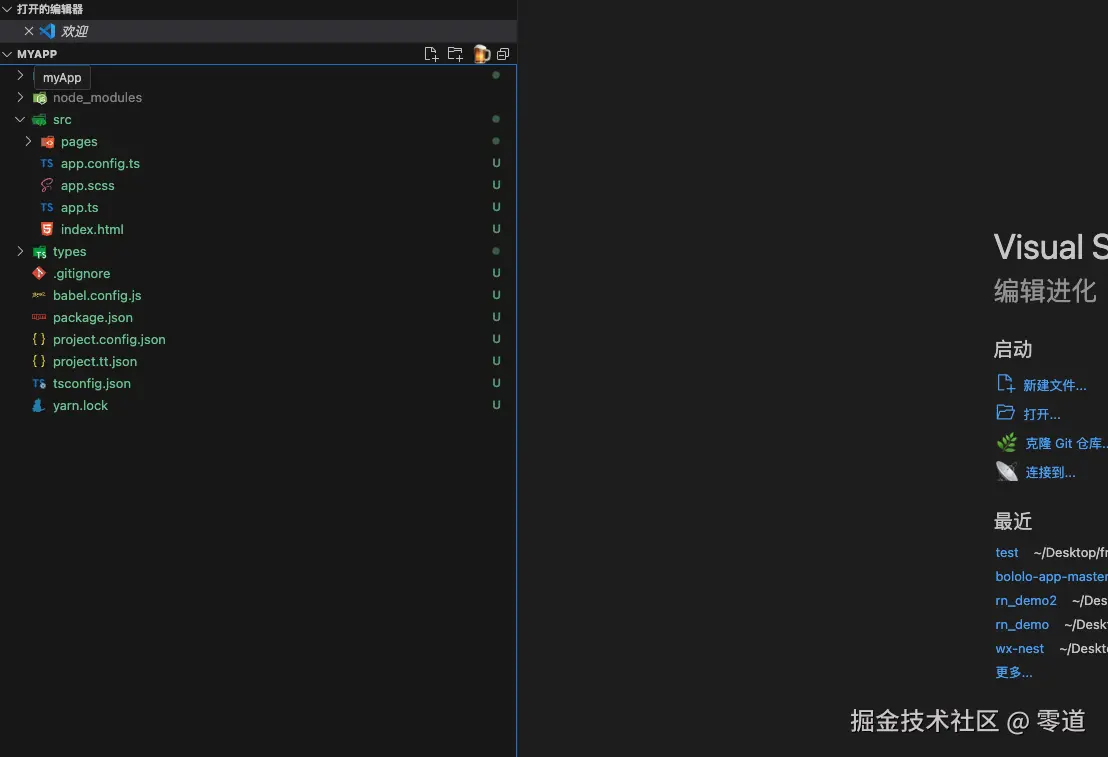Open the project.config.json file
This screenshot has height=757, width=1108.
click(259, 339)
